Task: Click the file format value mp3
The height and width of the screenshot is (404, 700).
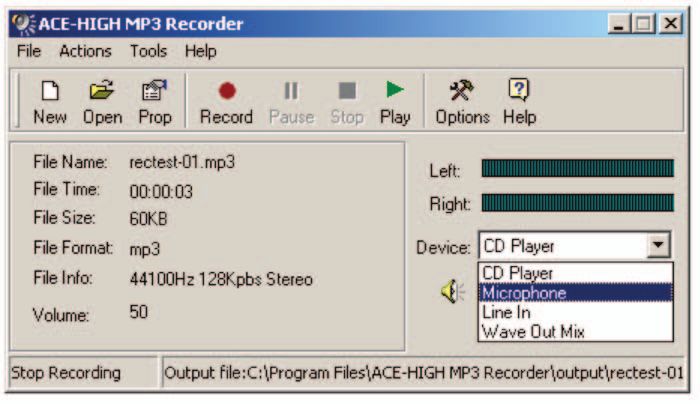Action: tap(144, 249)
